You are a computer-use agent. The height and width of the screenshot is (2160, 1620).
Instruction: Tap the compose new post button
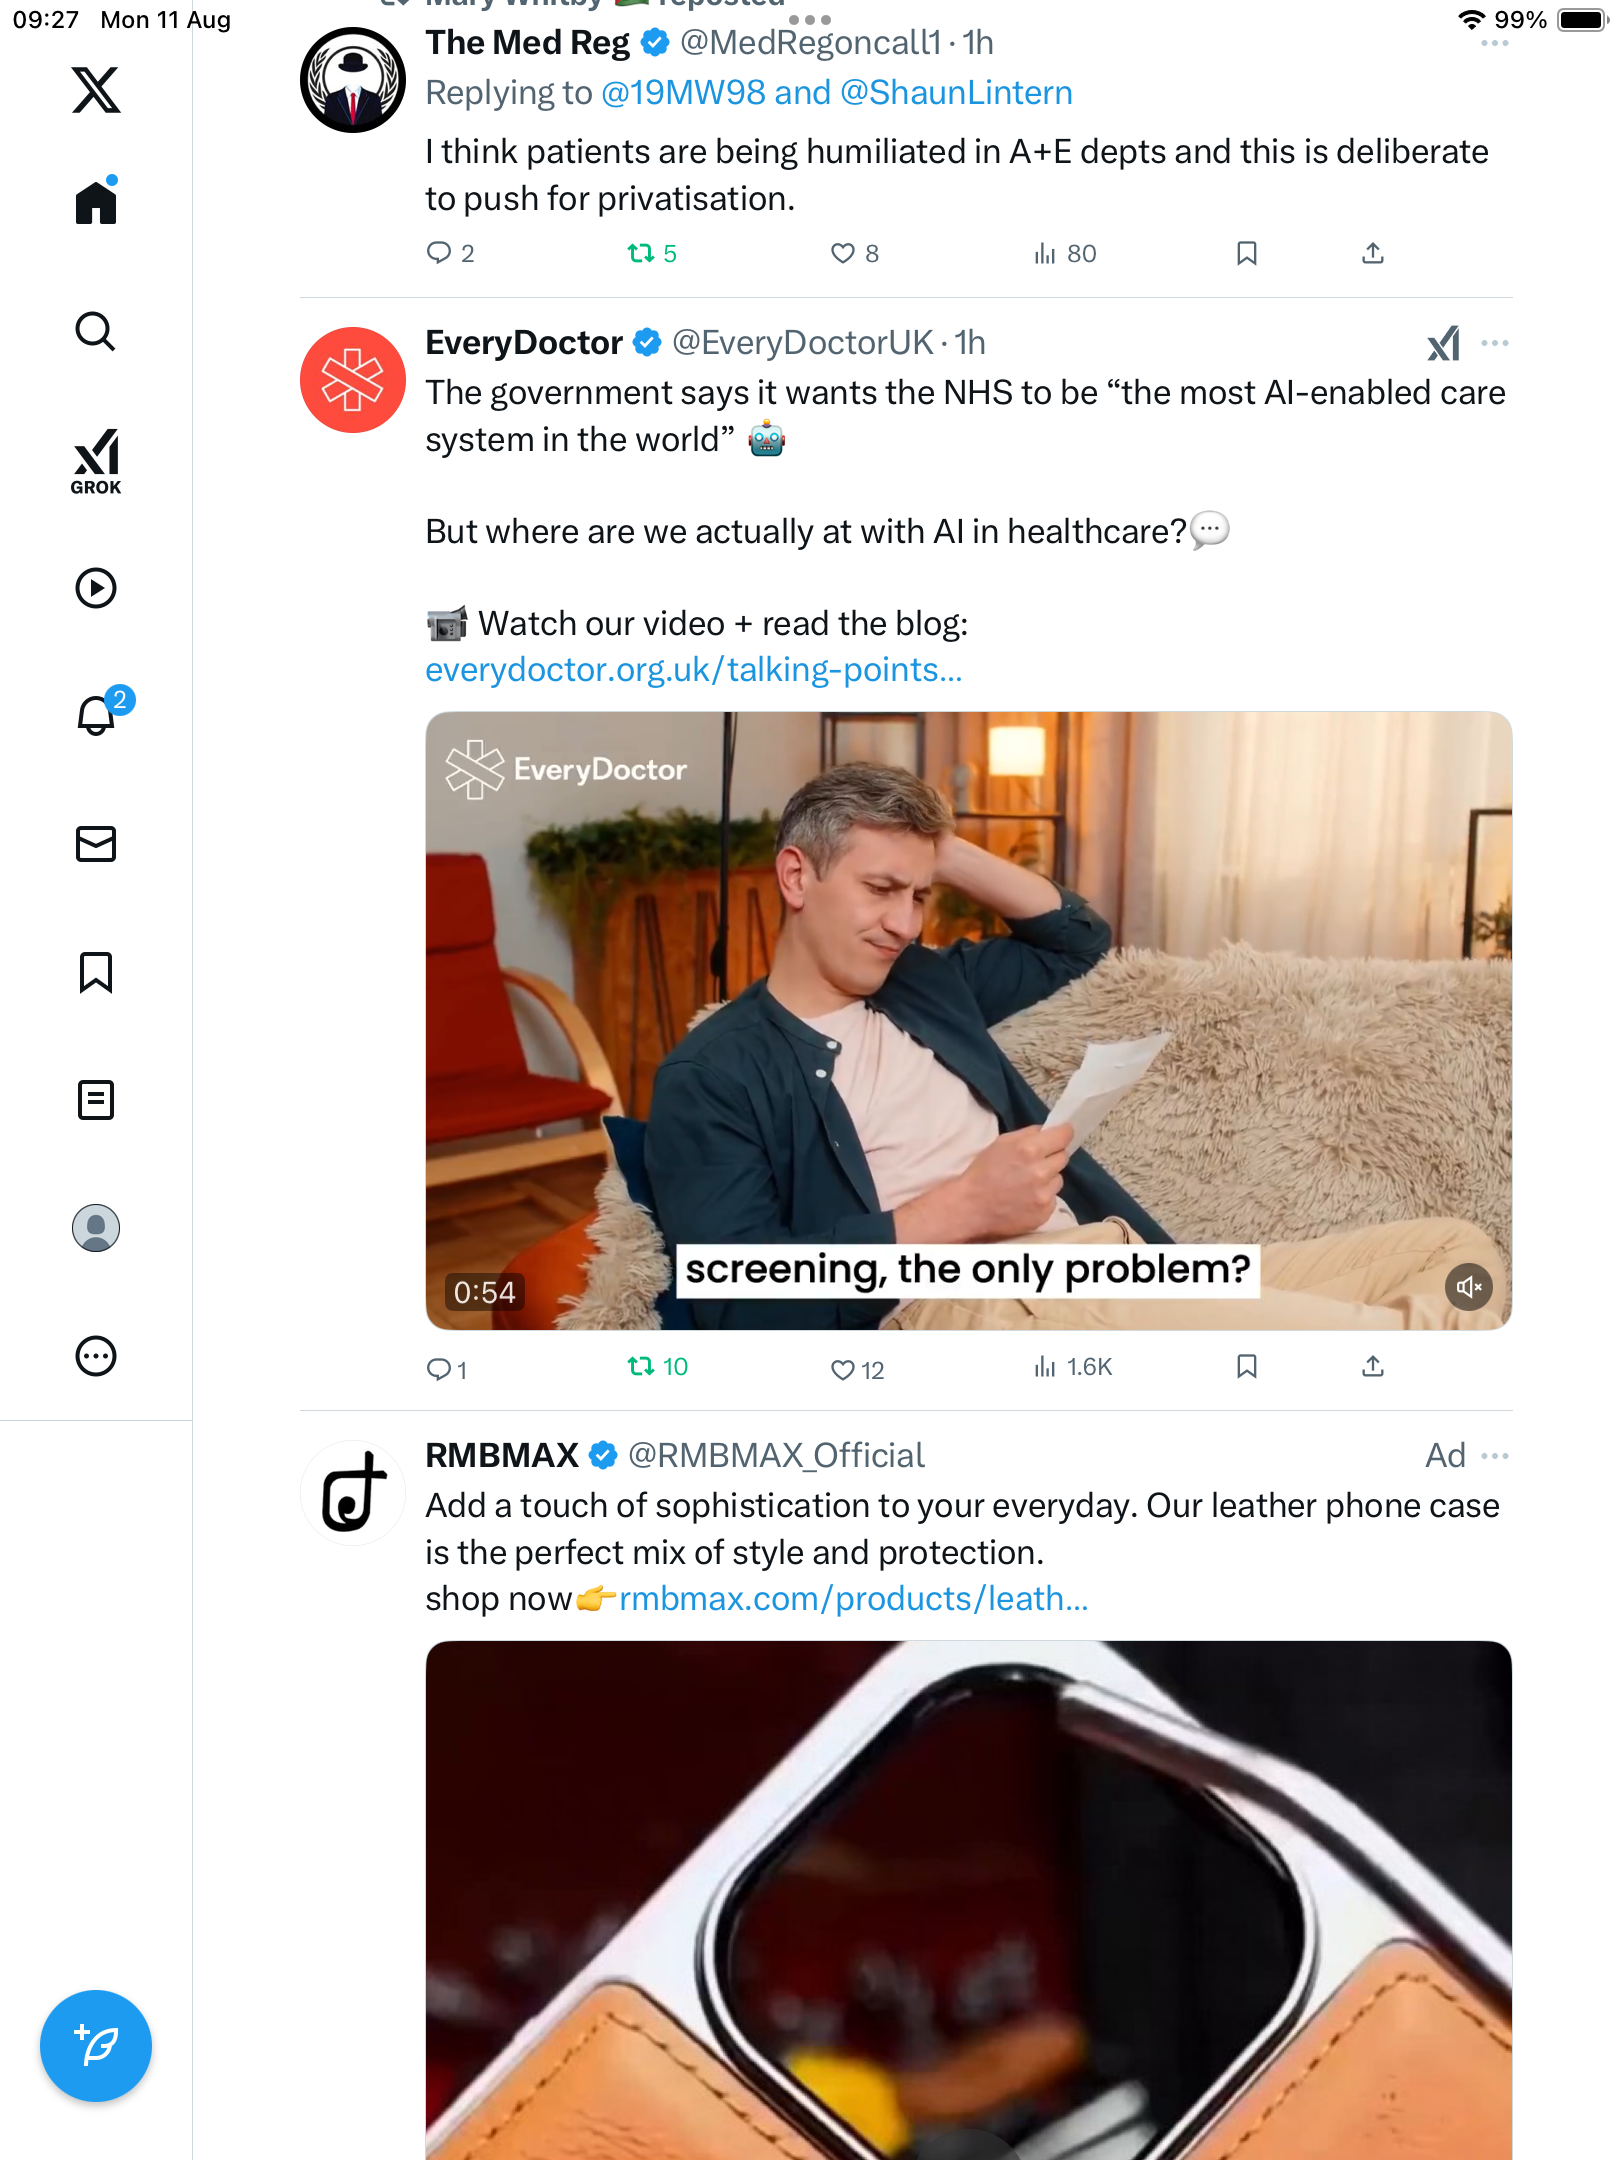[96, 2045]
